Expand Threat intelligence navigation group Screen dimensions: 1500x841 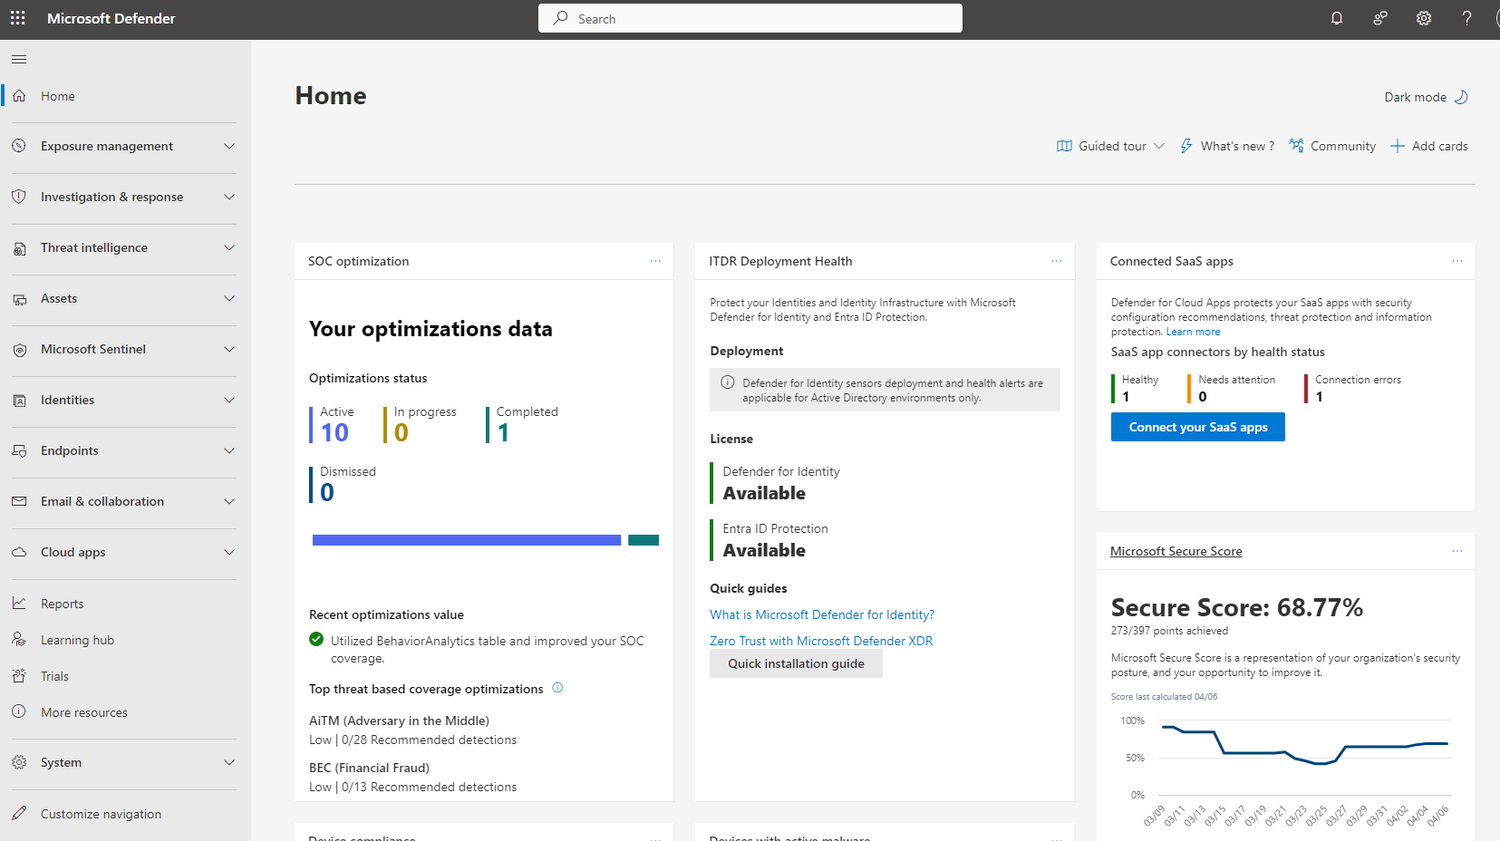pyautogui.click(x=124, y=248)
